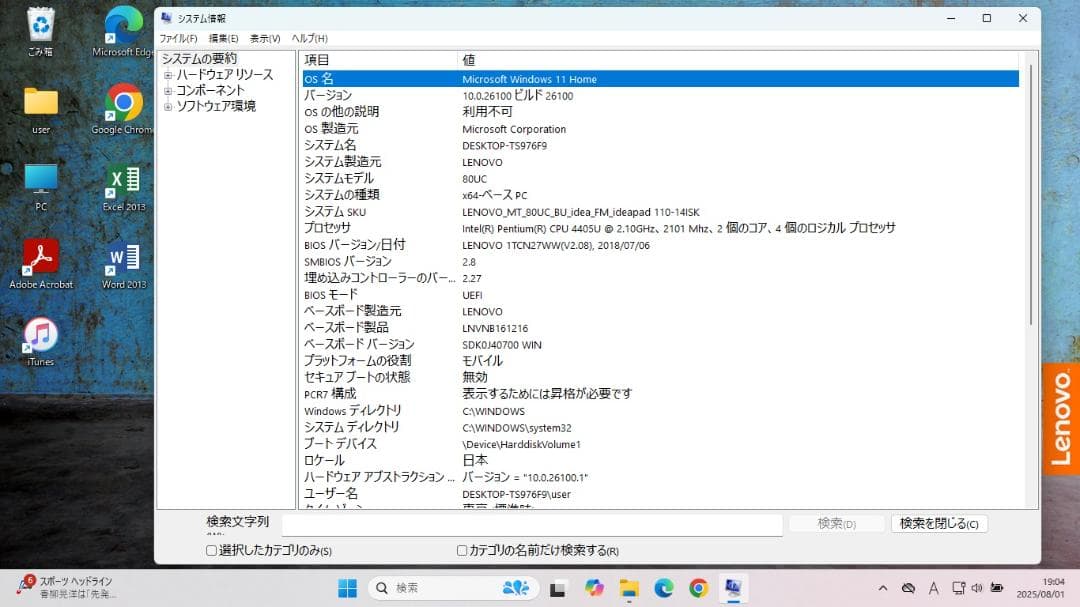Open volume control in the tray
The height and width of the screenshot is (607, 1080).
(977, 588)
